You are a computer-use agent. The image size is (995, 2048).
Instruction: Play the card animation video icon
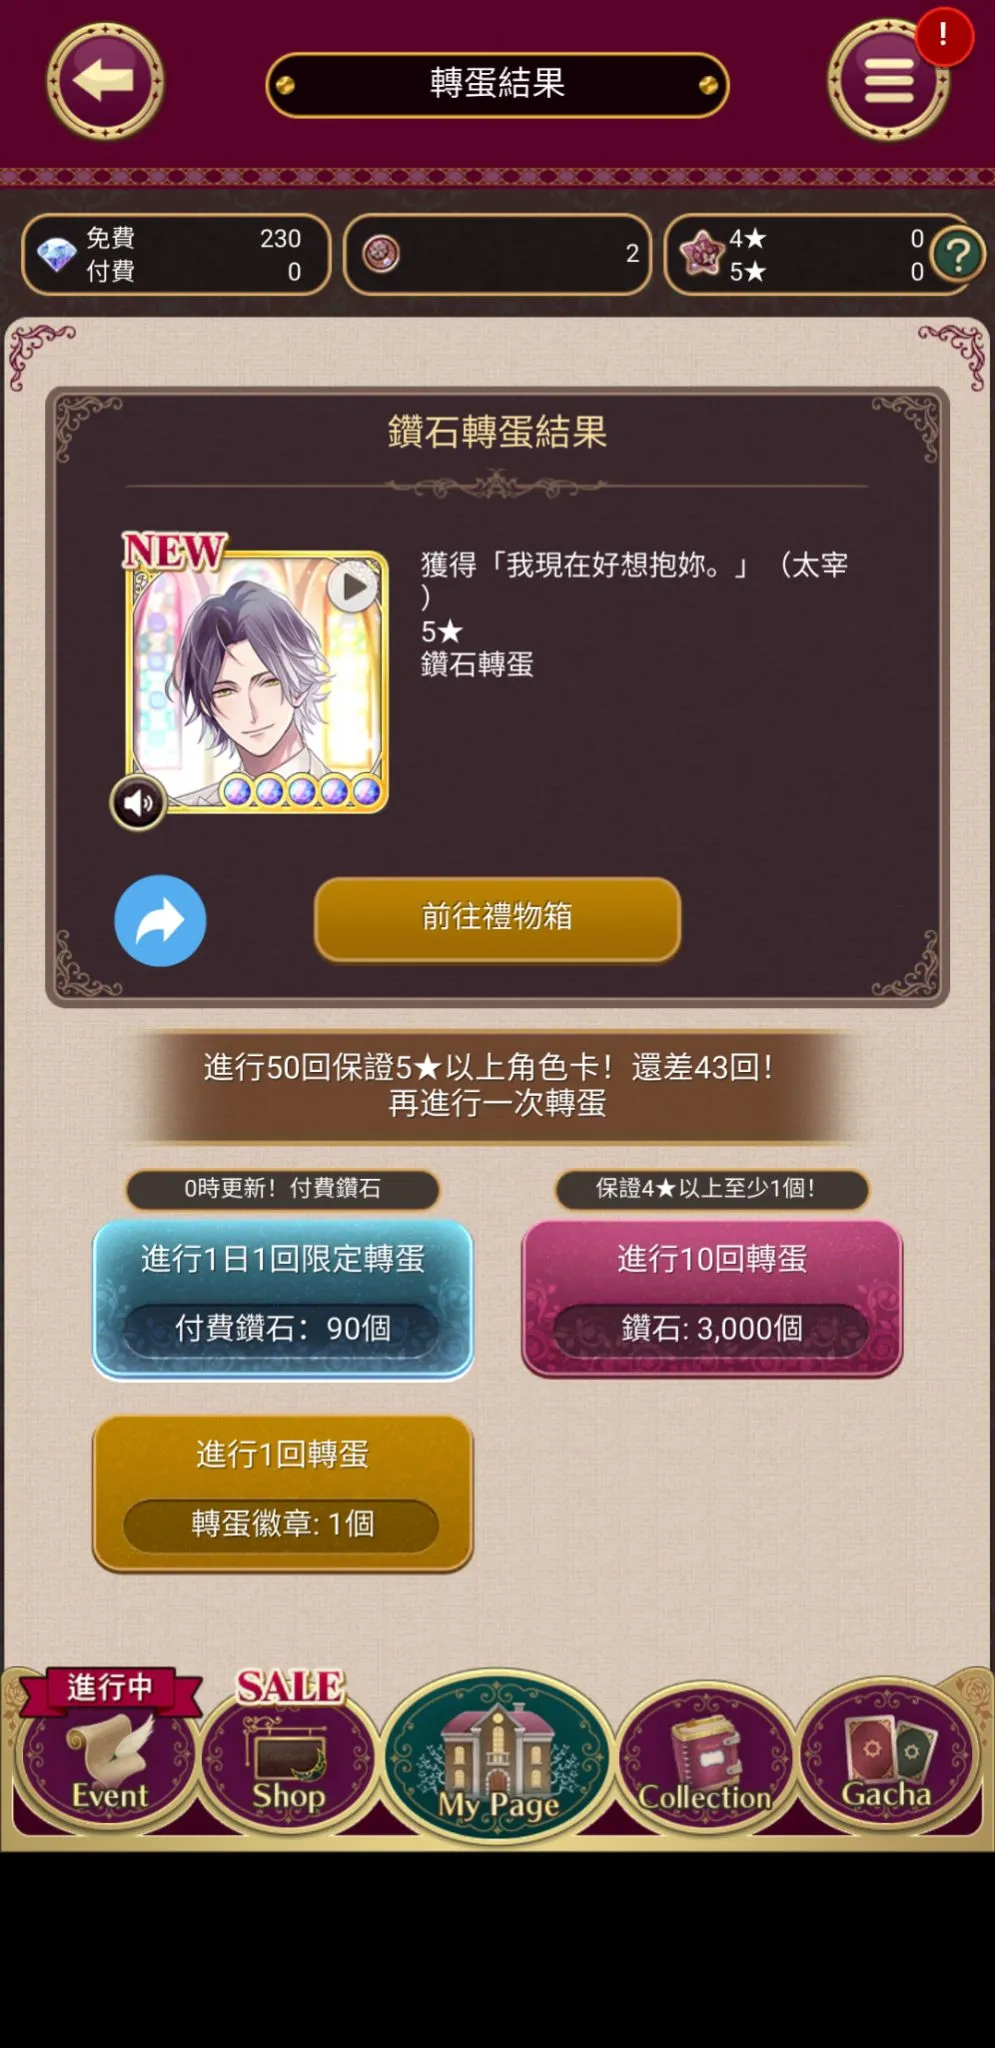tap(353, 588)
